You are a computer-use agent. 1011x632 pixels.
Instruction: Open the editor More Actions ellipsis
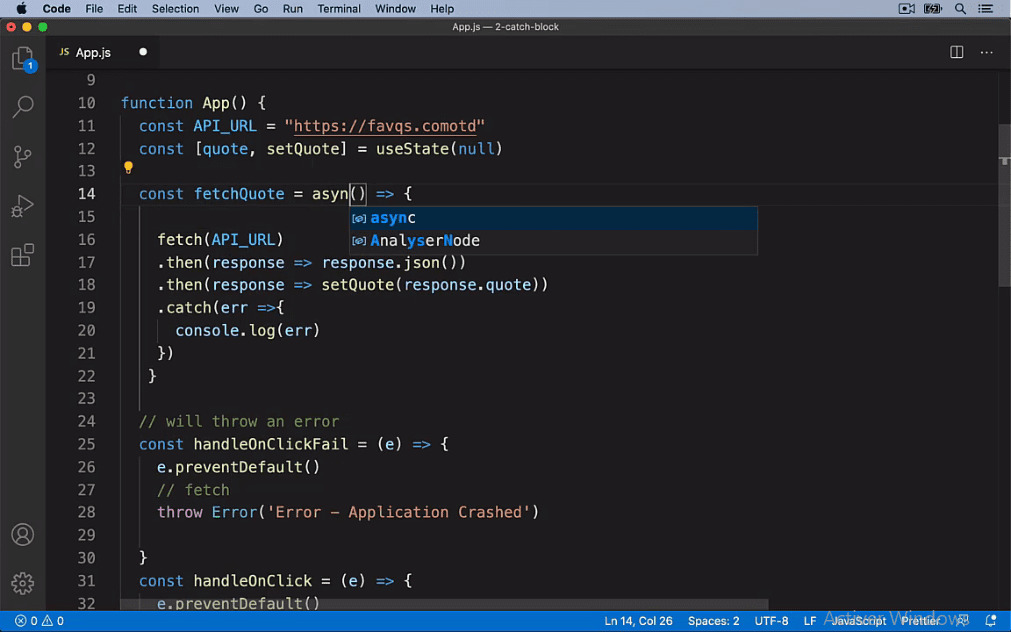[x=986, y=52]
